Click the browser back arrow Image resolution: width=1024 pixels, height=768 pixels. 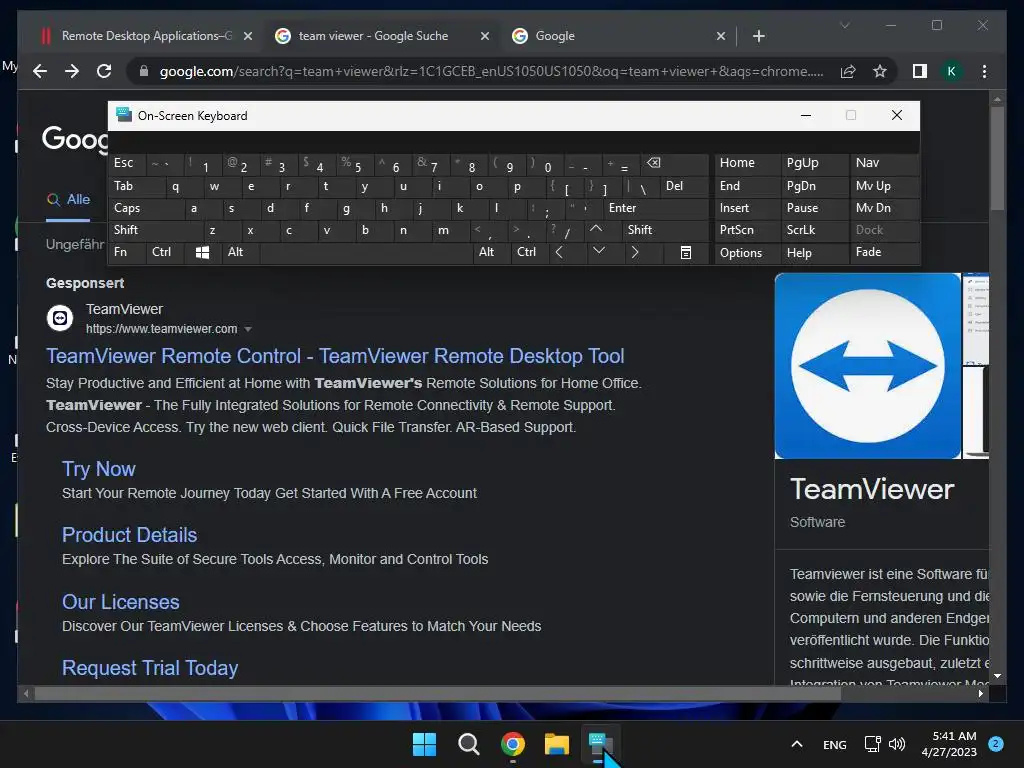[x=40, y=71]
